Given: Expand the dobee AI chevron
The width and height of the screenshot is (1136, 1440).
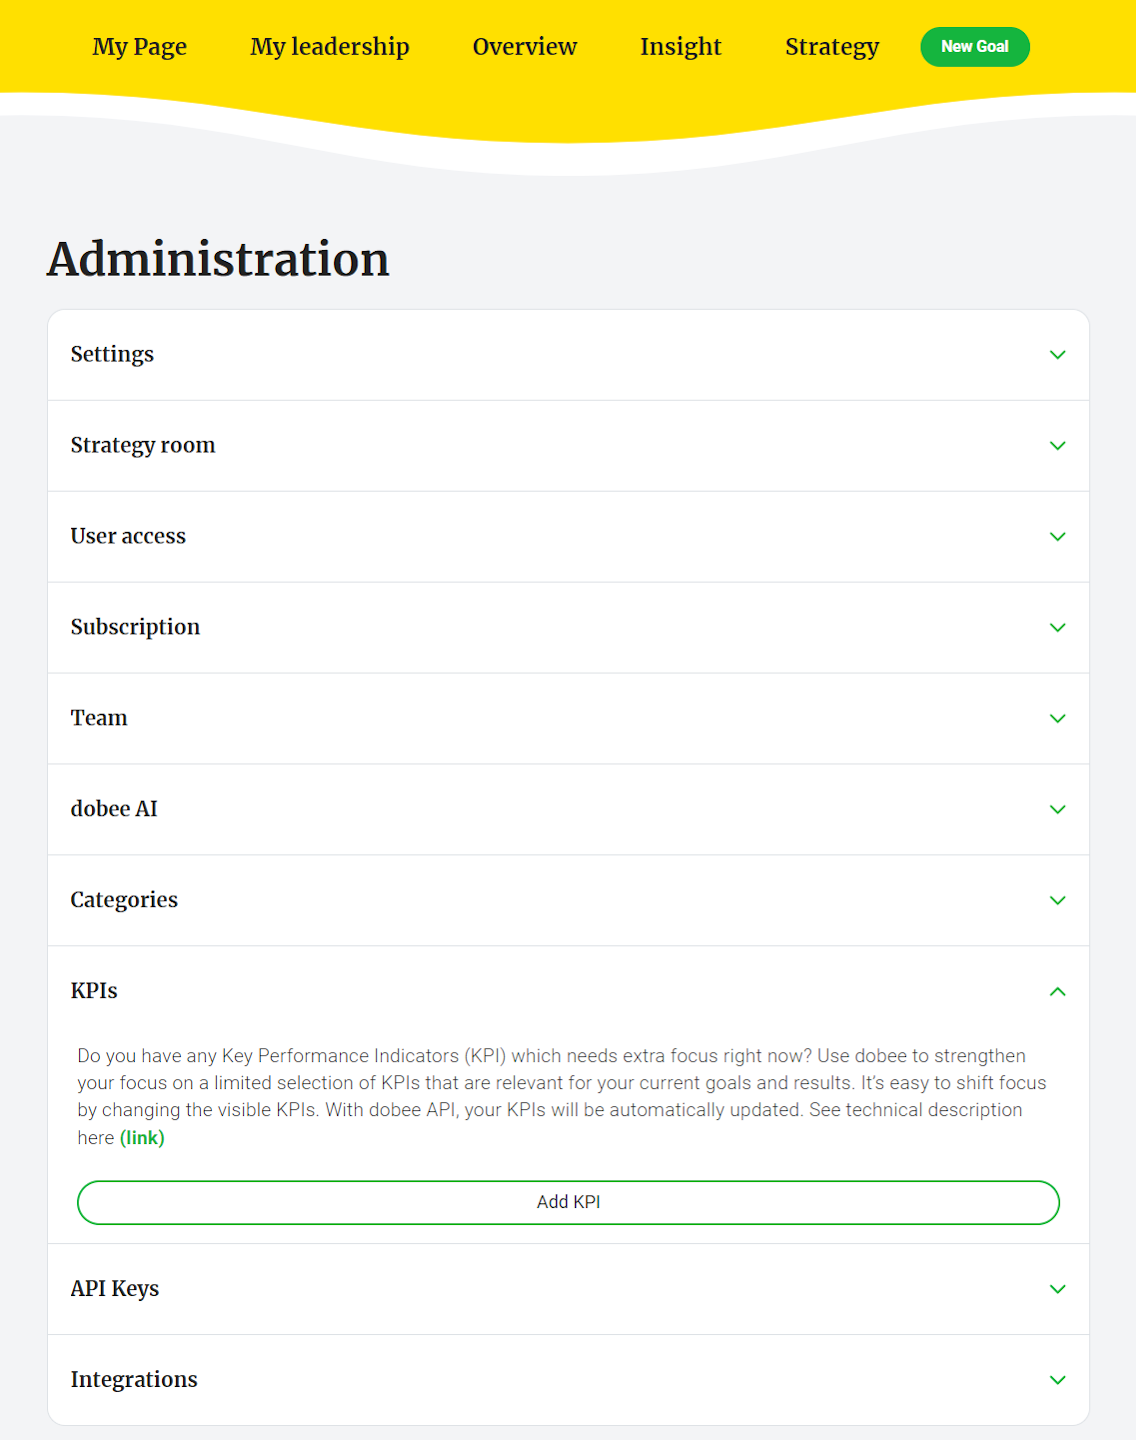Looking at the screenshot, I should pyautogui.click(x=1057, y=810).
